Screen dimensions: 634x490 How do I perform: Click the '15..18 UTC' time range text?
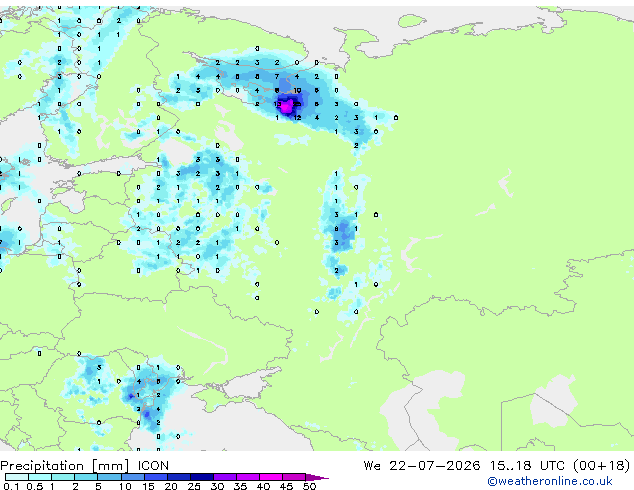point(527,466)
